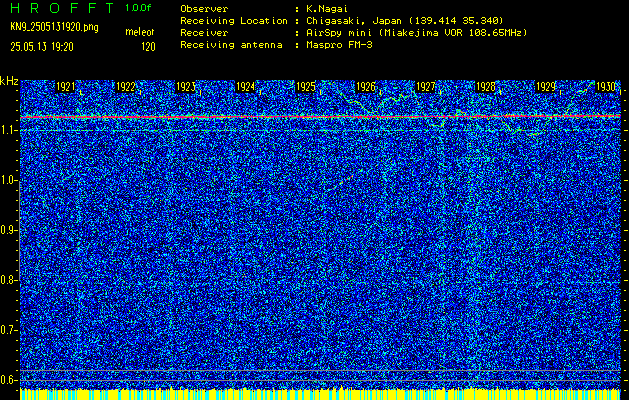This screenshot has width=629, height=400.
Task: Click AirSpy mini Miakejima VOR text
Action: point(416,33)
